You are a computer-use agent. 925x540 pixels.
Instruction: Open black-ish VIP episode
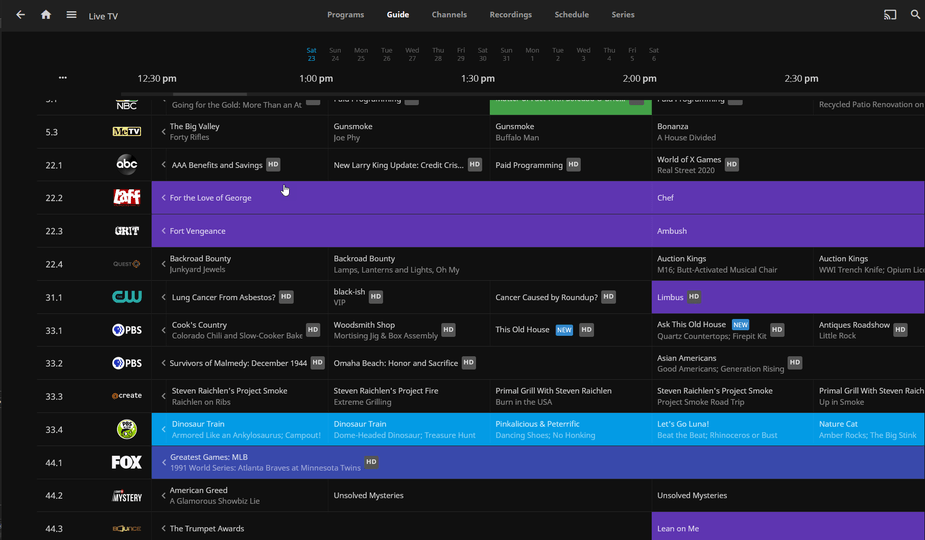(408, 297)
